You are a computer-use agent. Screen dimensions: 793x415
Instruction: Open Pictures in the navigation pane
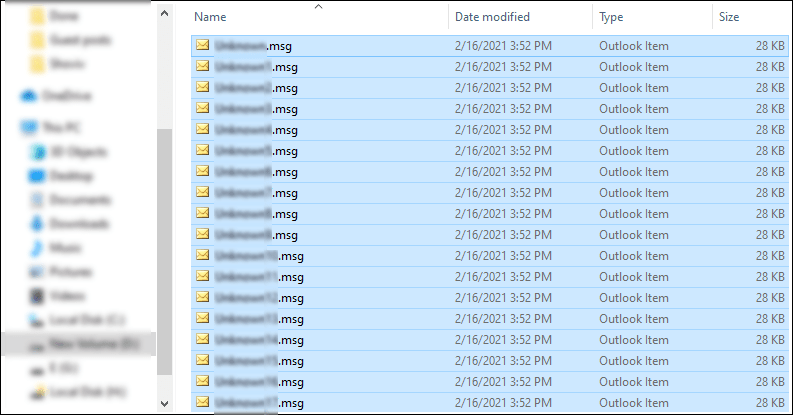coord(61,272)
